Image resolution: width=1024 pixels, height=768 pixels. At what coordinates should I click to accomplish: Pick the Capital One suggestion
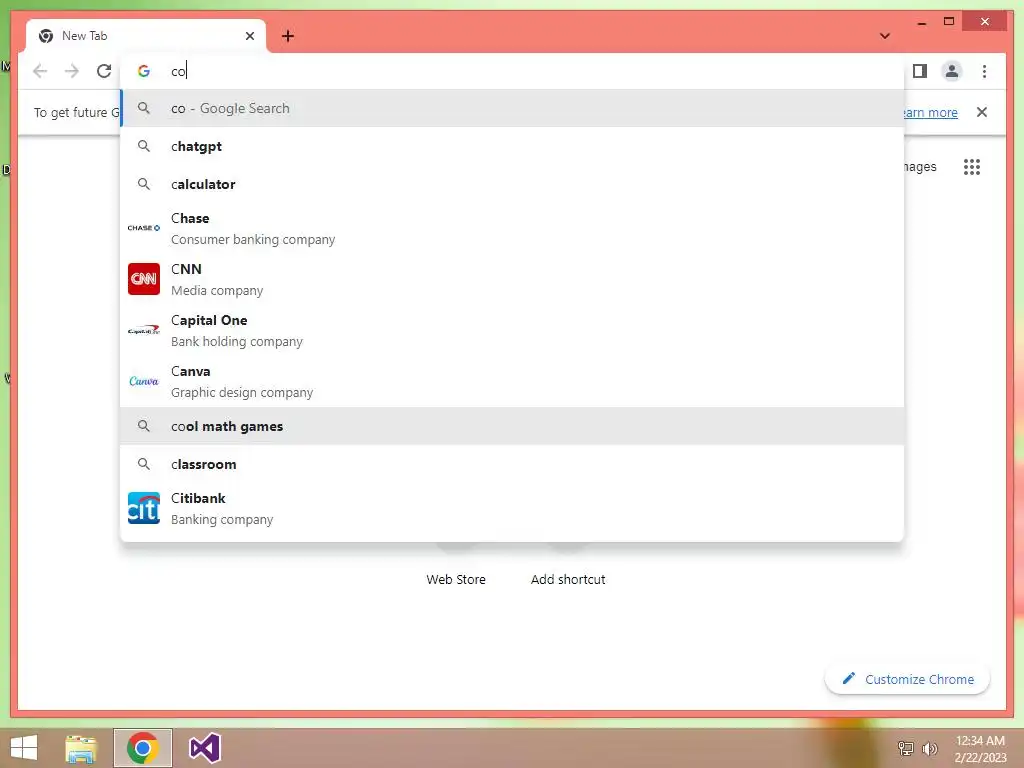point(512,330)
